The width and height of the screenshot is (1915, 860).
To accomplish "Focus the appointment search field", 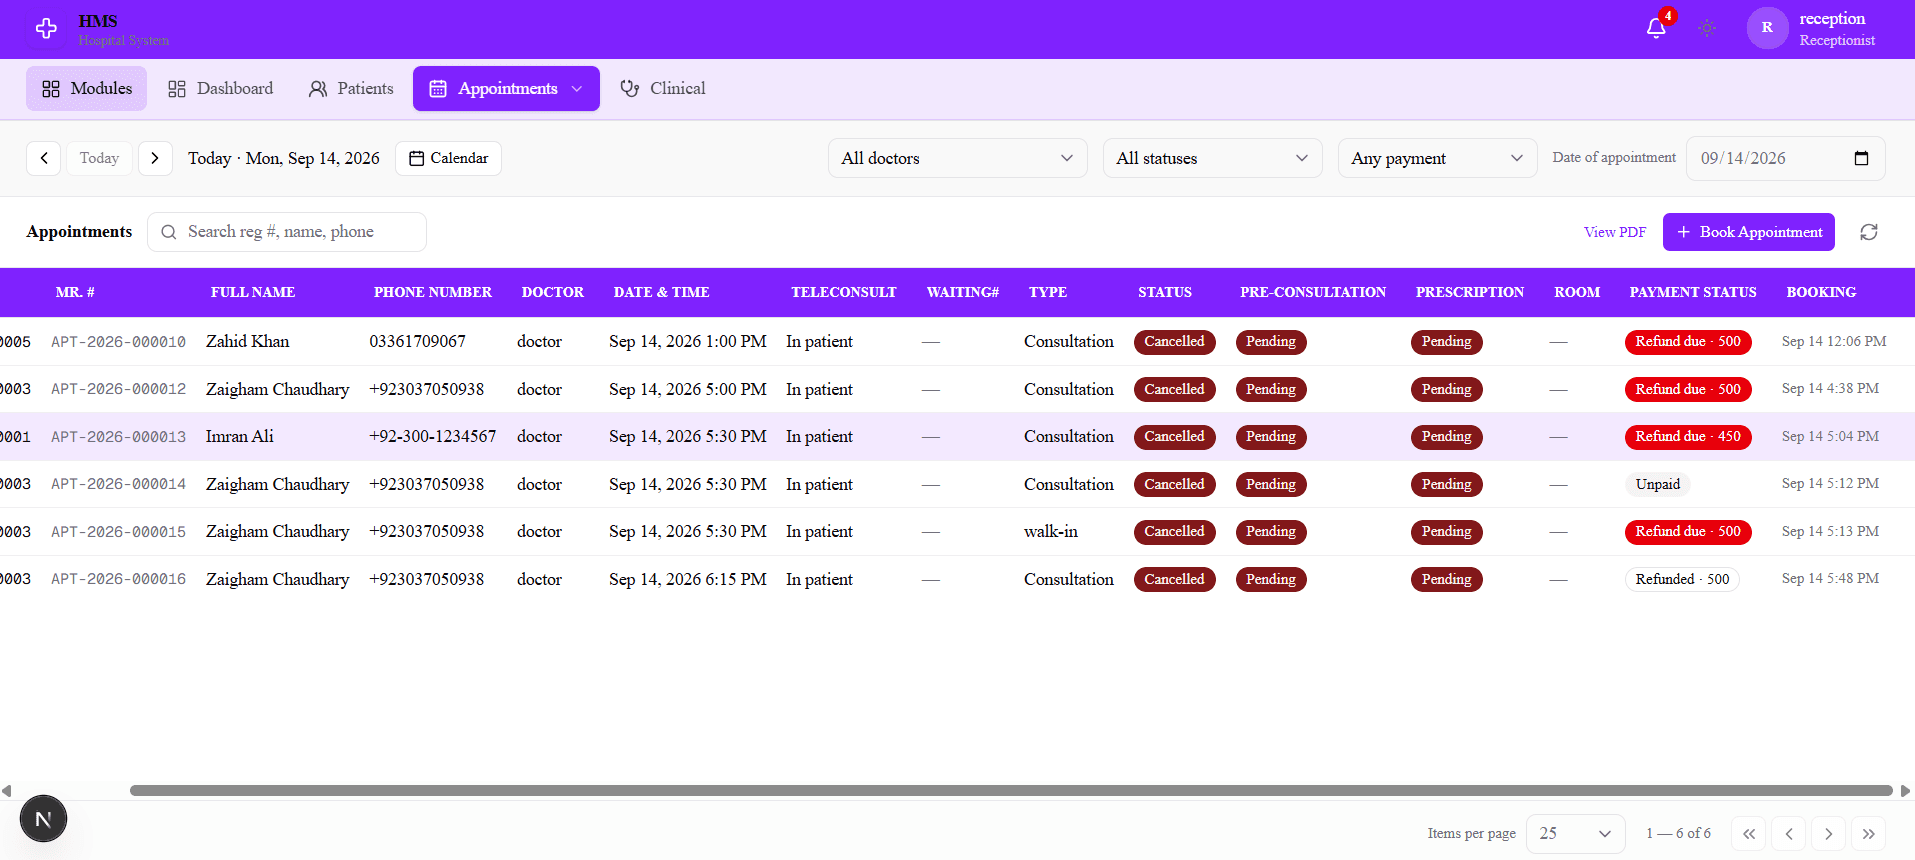I will 287,232.
